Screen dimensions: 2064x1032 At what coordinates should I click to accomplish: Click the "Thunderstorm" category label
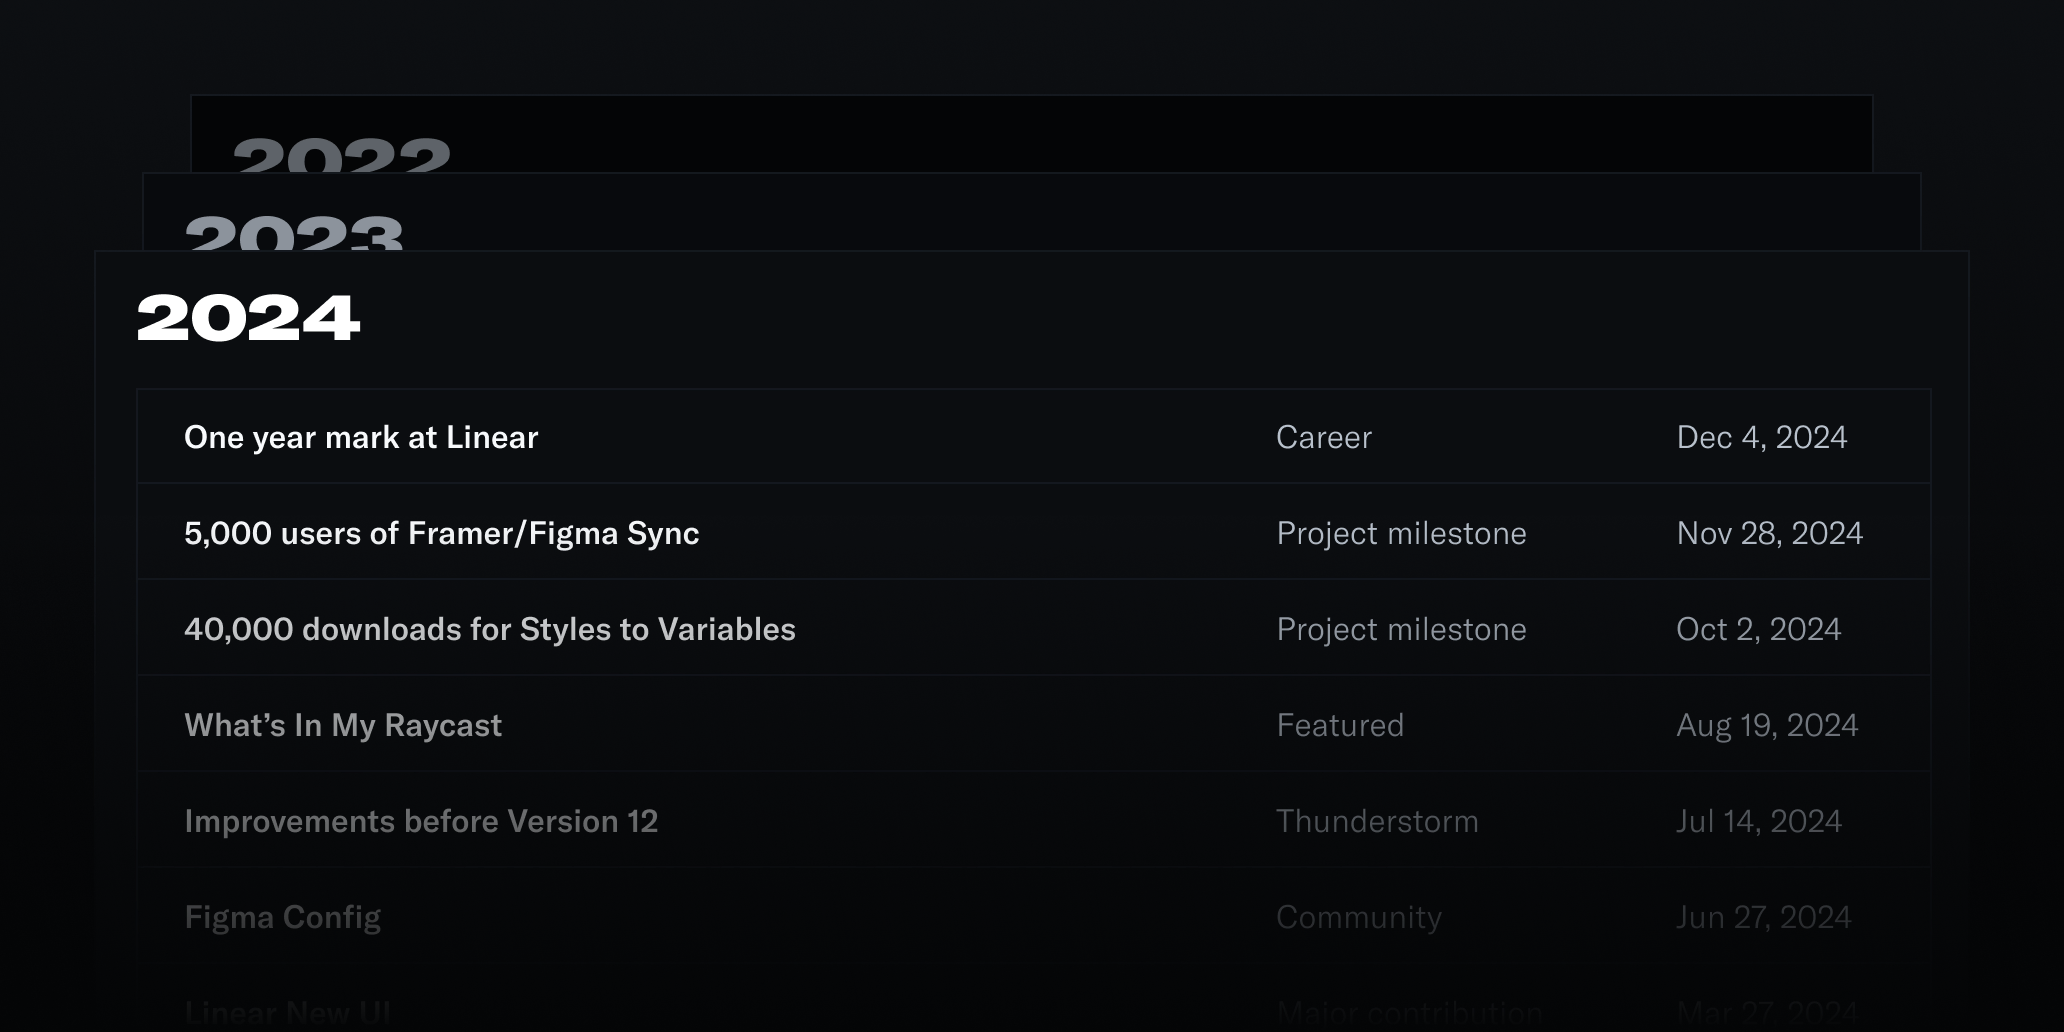pos(1377,821)
